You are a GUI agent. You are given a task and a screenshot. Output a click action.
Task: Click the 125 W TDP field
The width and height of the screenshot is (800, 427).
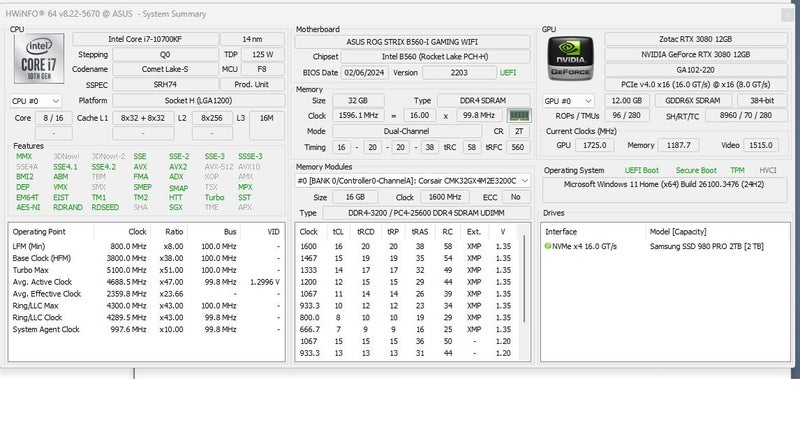pos(263,55)
